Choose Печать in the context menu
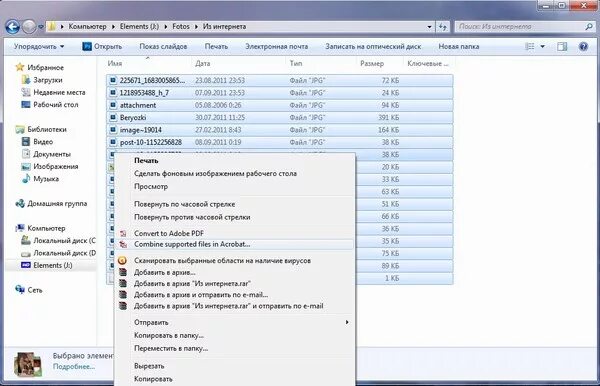This screenshot has width=600, height=386. [235, 161]
